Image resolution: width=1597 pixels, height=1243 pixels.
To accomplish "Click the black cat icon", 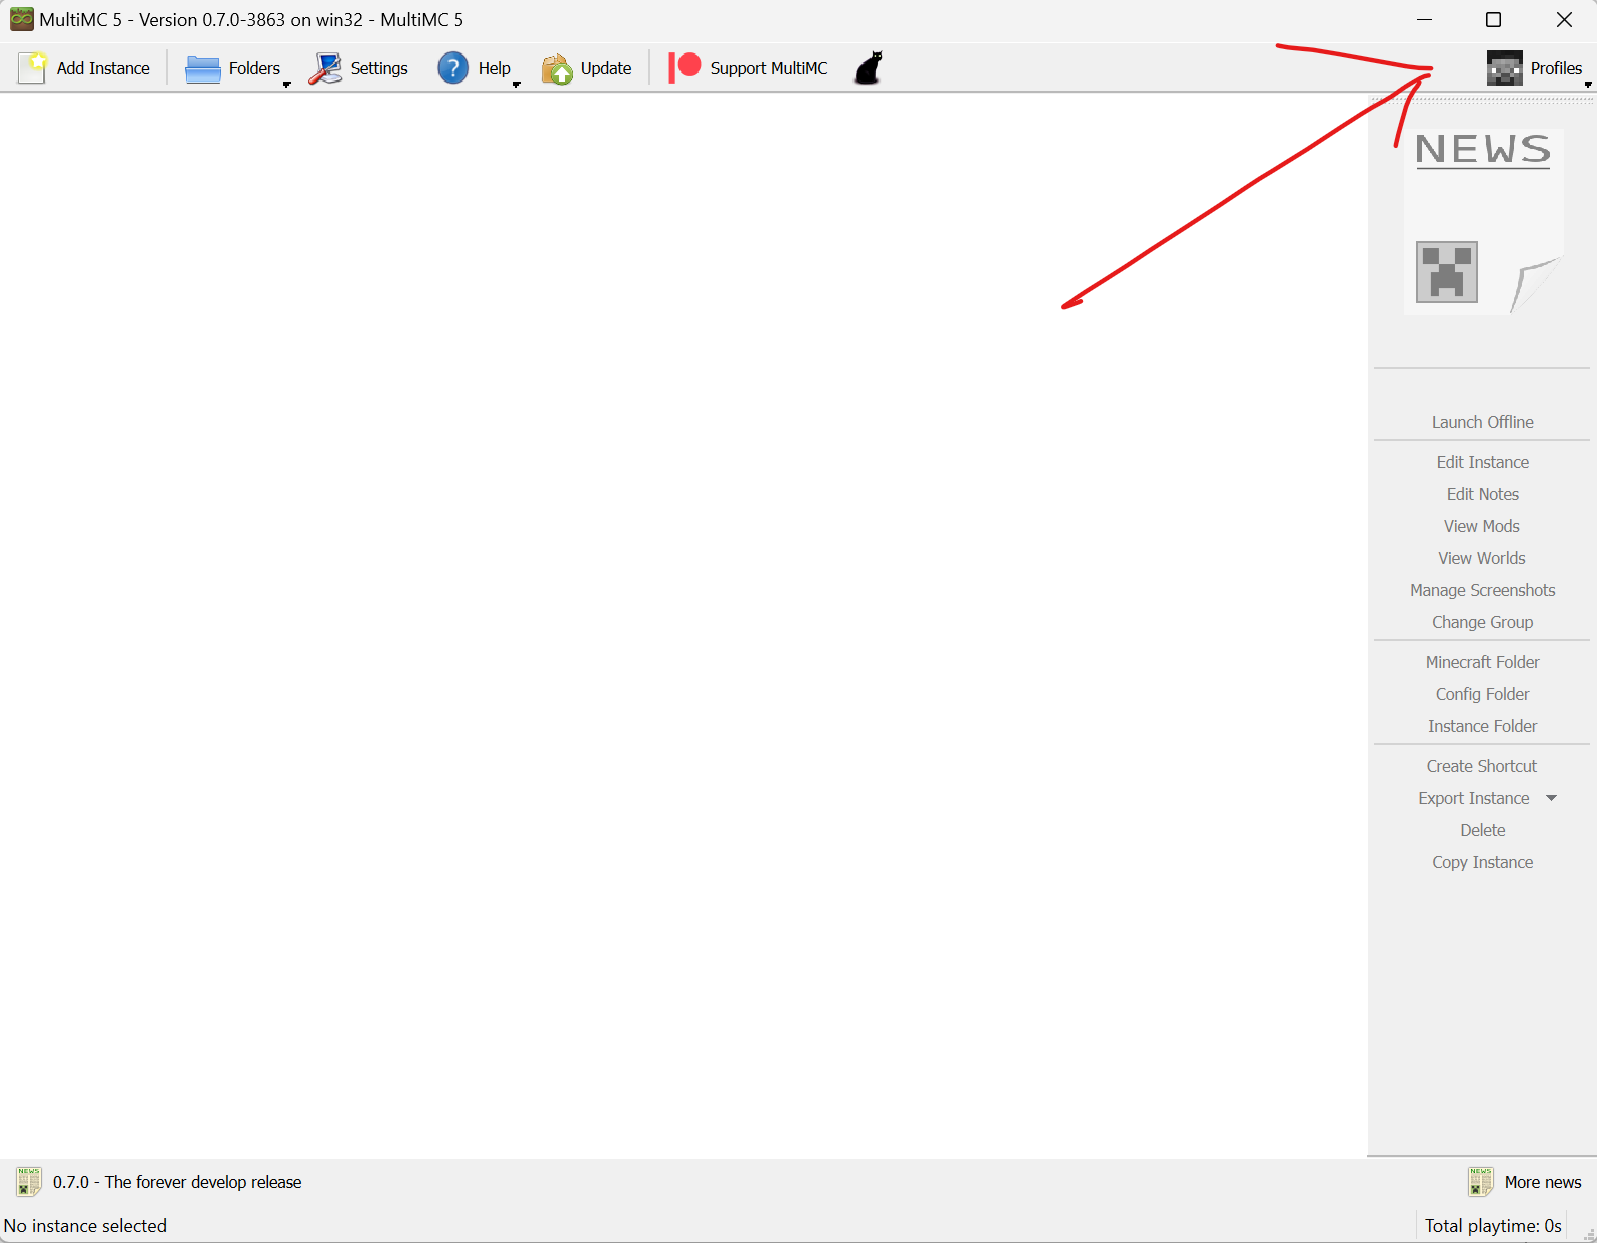I will pos(869,68).
